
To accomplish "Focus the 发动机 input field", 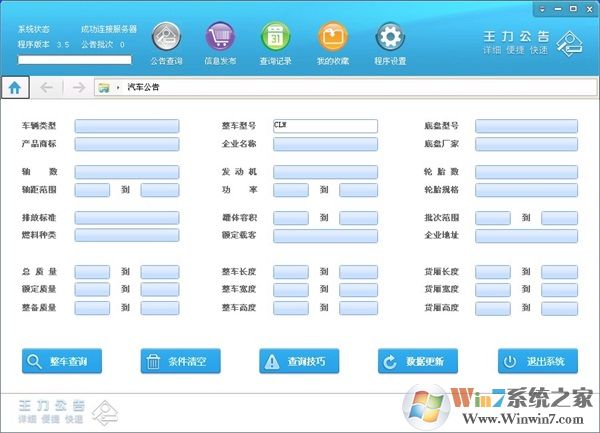I will pos(325,172).
